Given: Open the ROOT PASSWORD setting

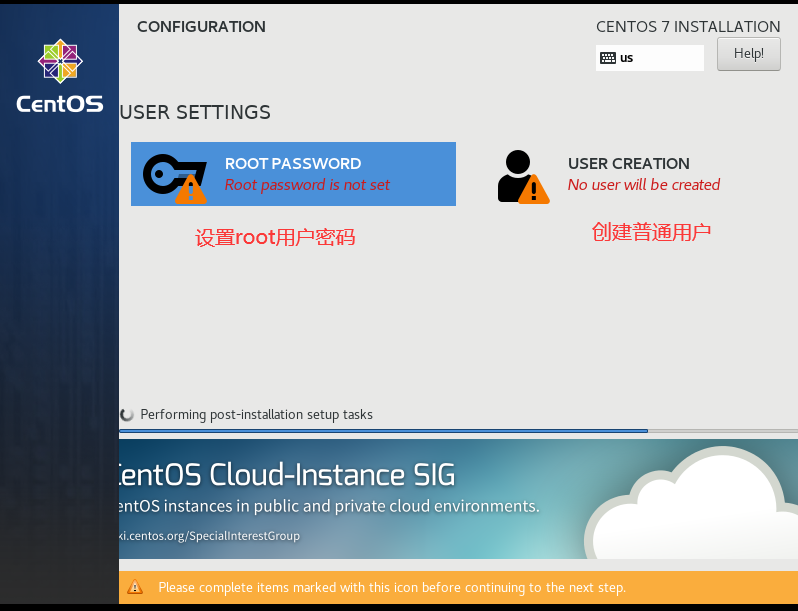Looking at the screenshot, I should point(293,174).
